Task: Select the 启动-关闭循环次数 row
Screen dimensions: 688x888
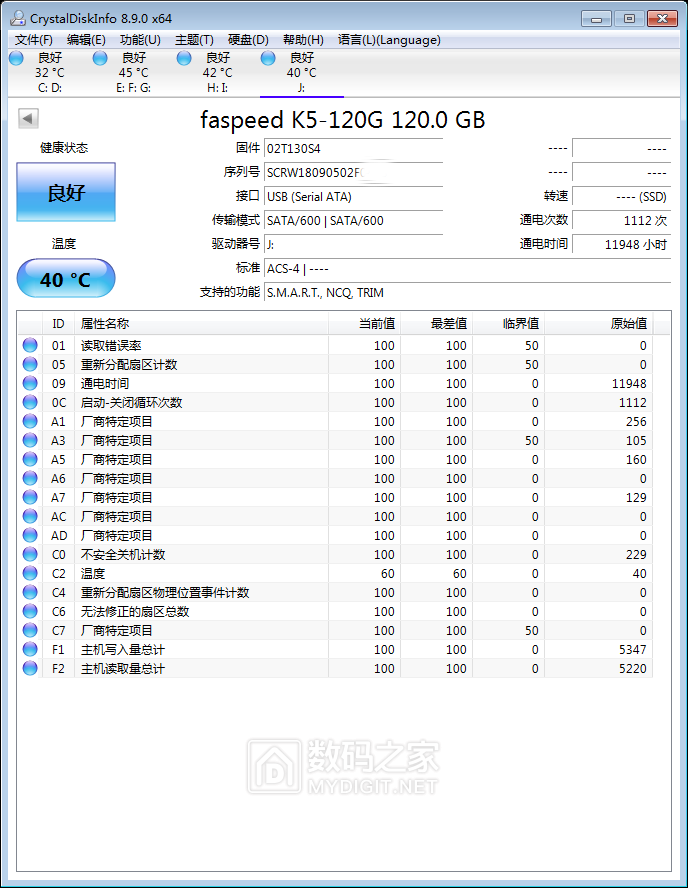Action: click(x=335, y=402)
